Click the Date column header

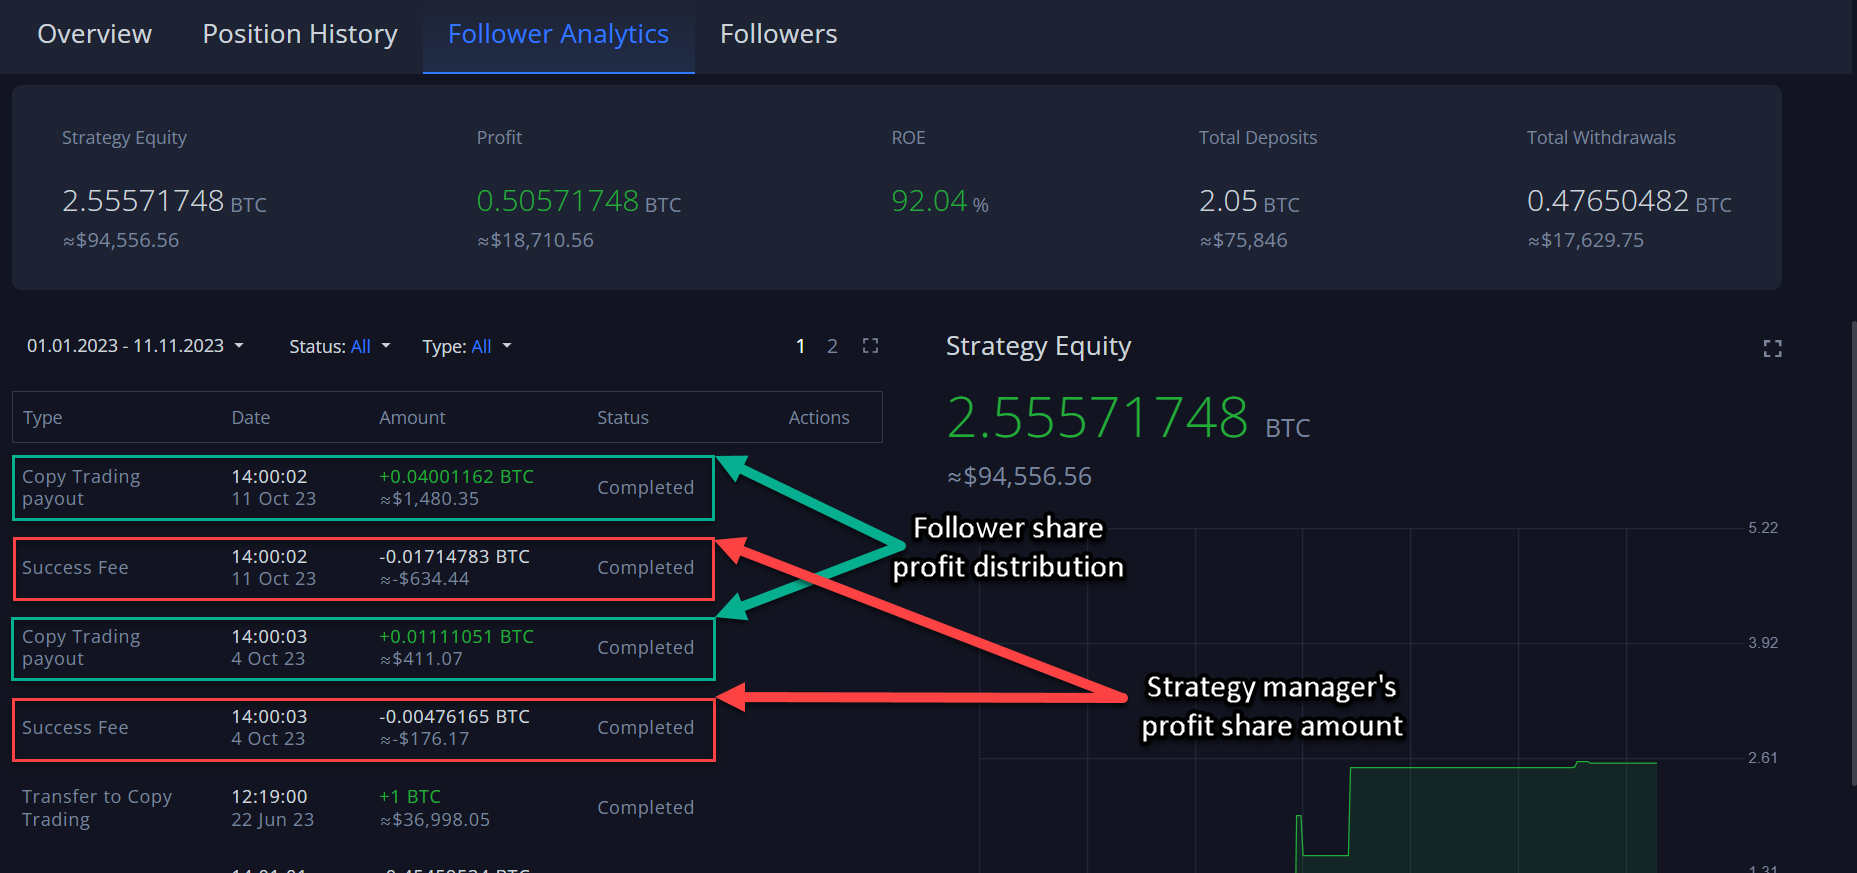[251, 418]
